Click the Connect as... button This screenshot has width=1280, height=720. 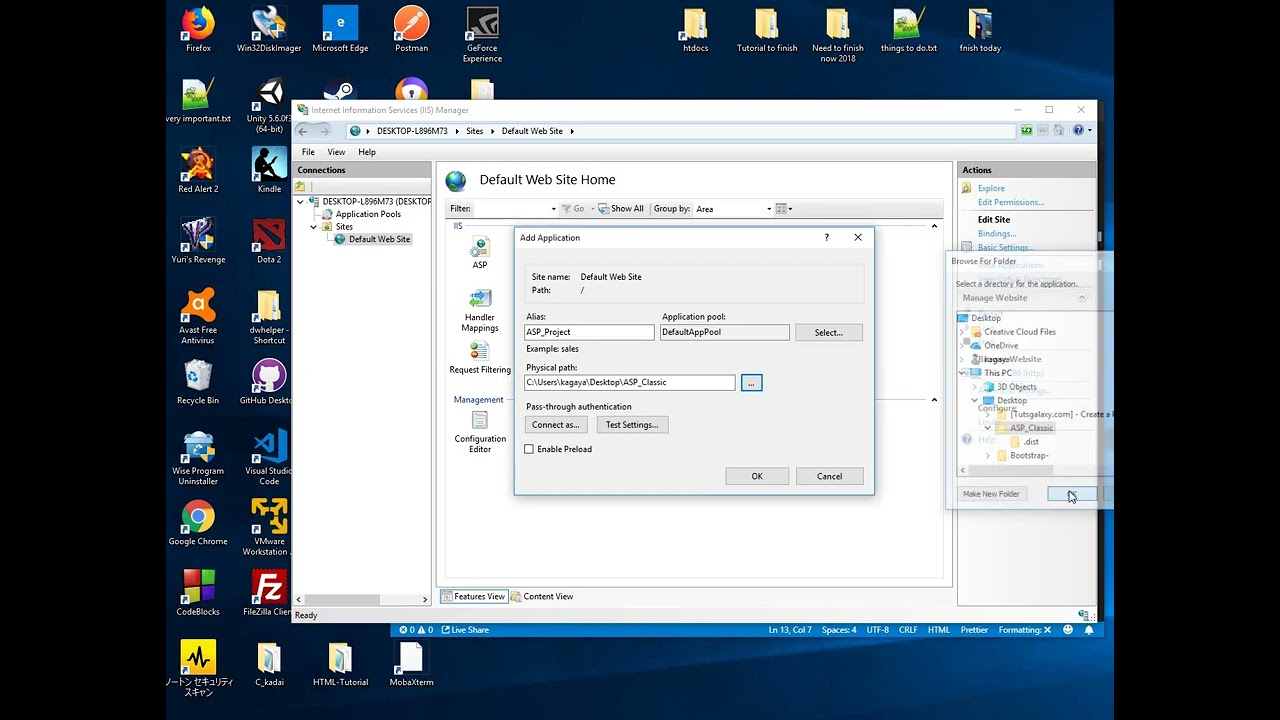[555, 425]
